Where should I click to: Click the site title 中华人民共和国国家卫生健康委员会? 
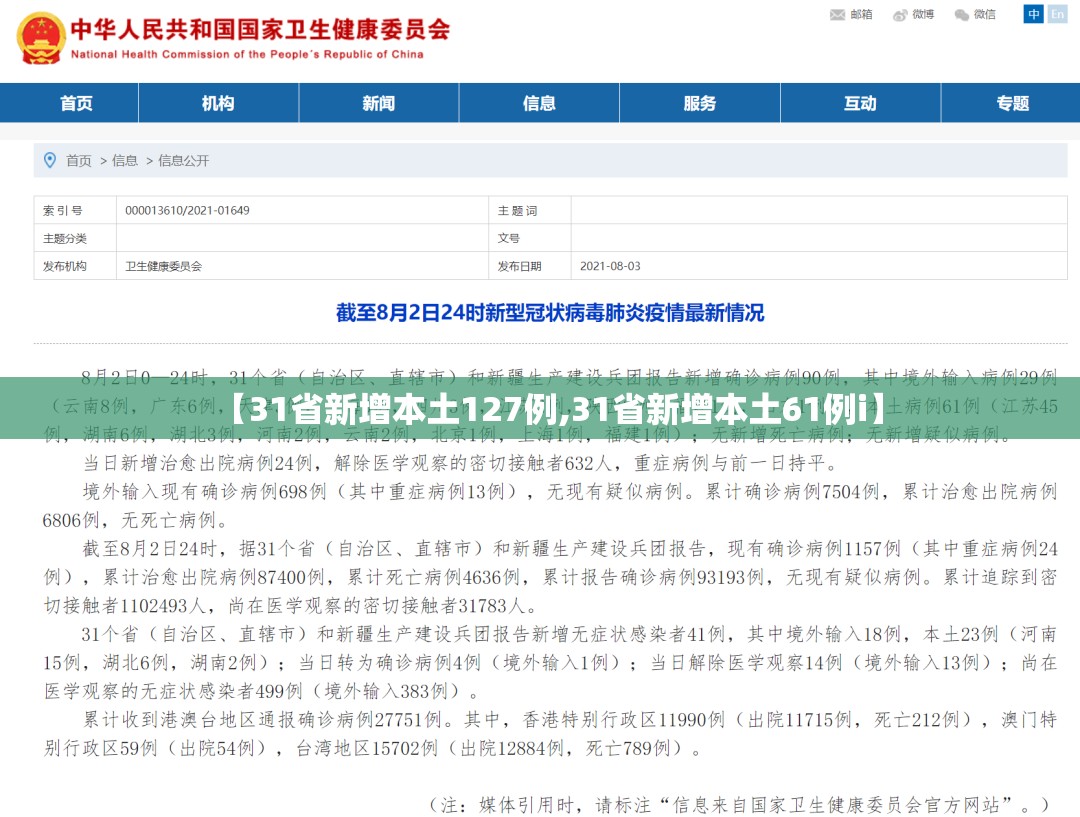click(x=260, y=29)
